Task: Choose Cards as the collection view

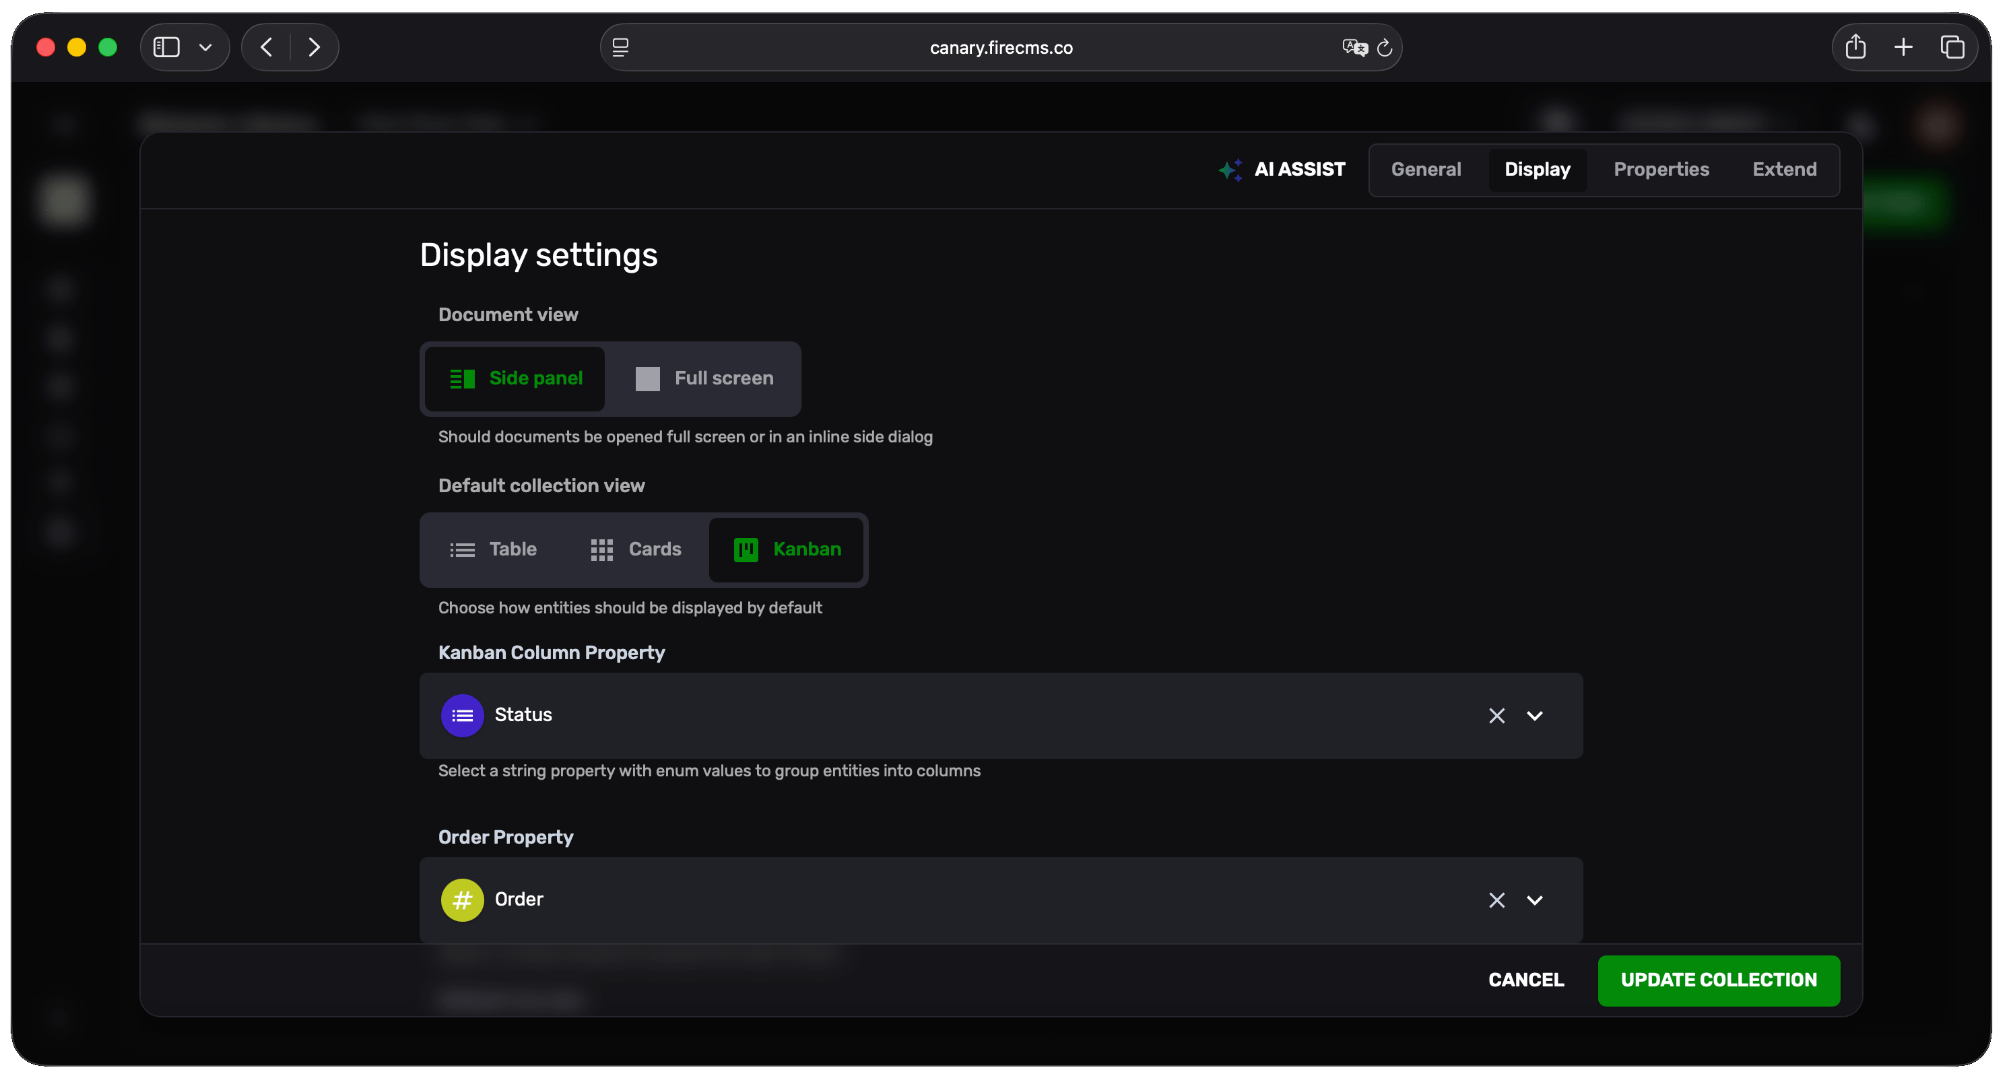Action: (x=636, y=549)
